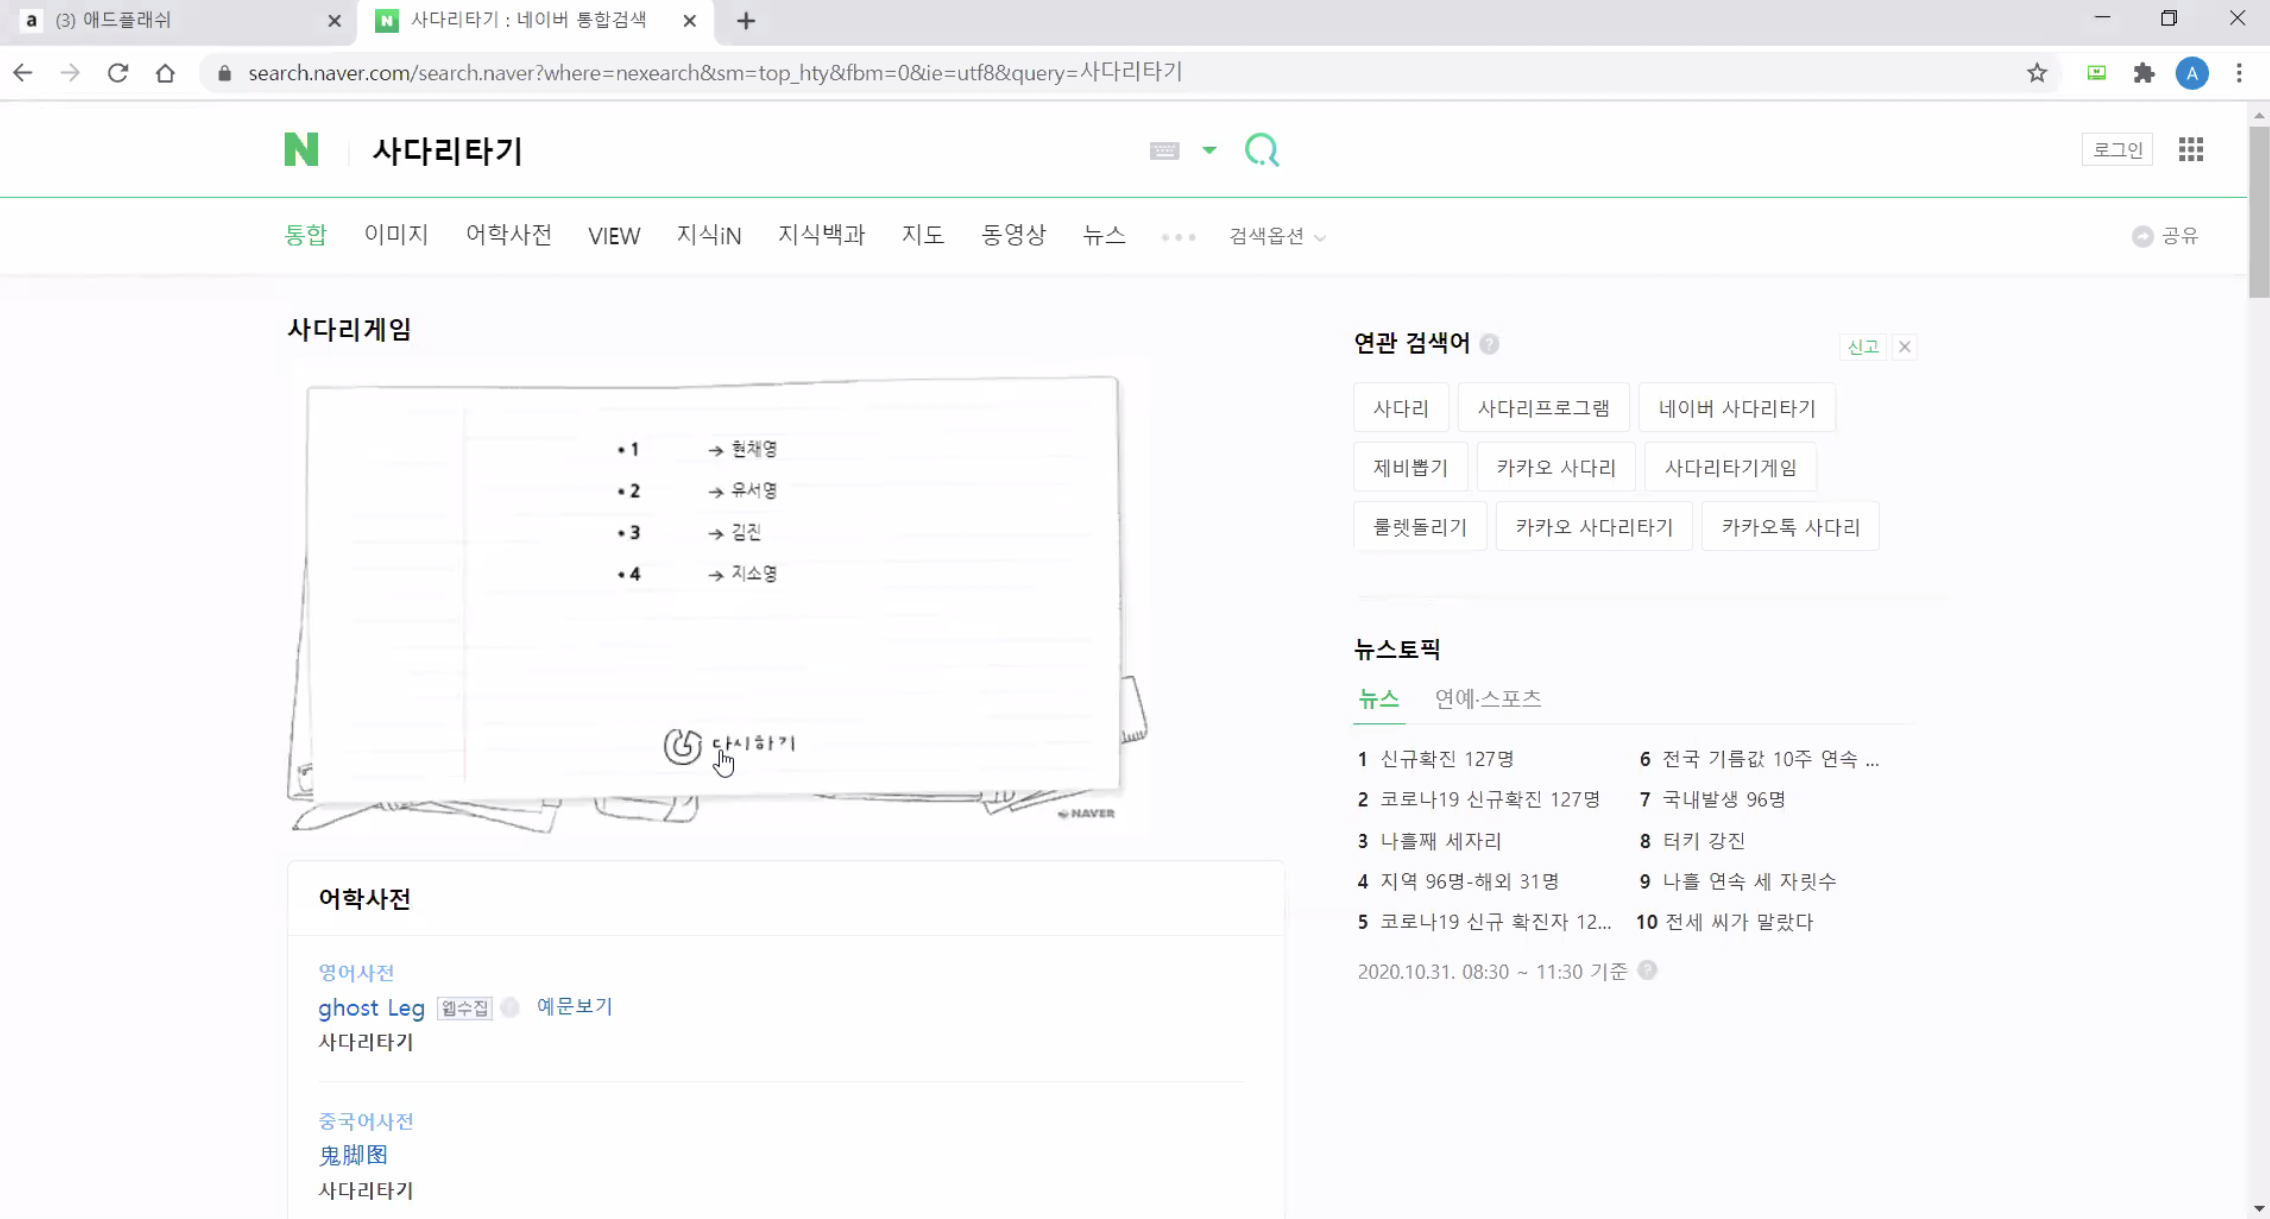Bookmark this page with the star icon

[2037, 72]
